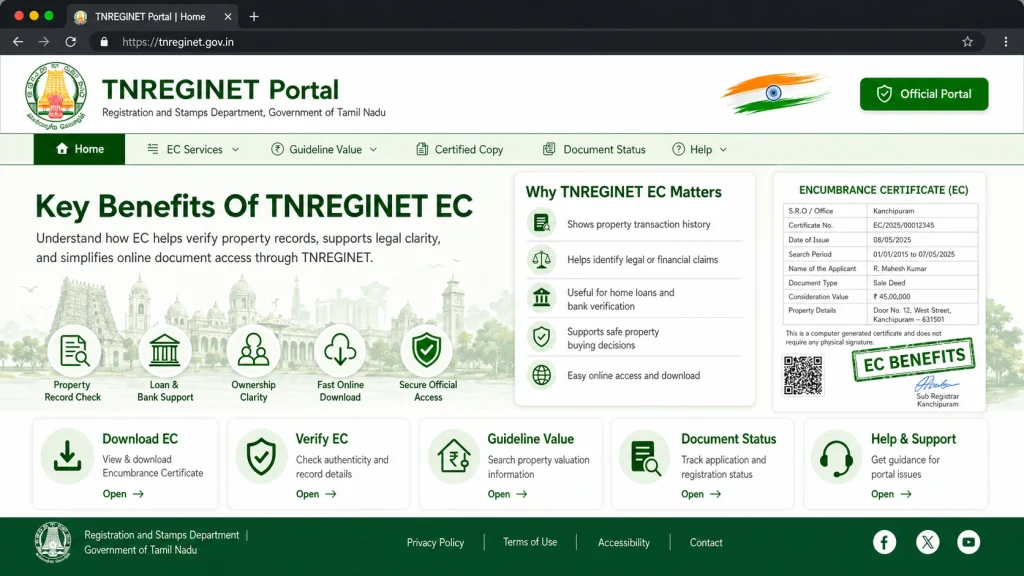This screenshot has height=576, width=1024.
Task: Expand the Guideline Value dropdown menu
Action: coord(325,150)
